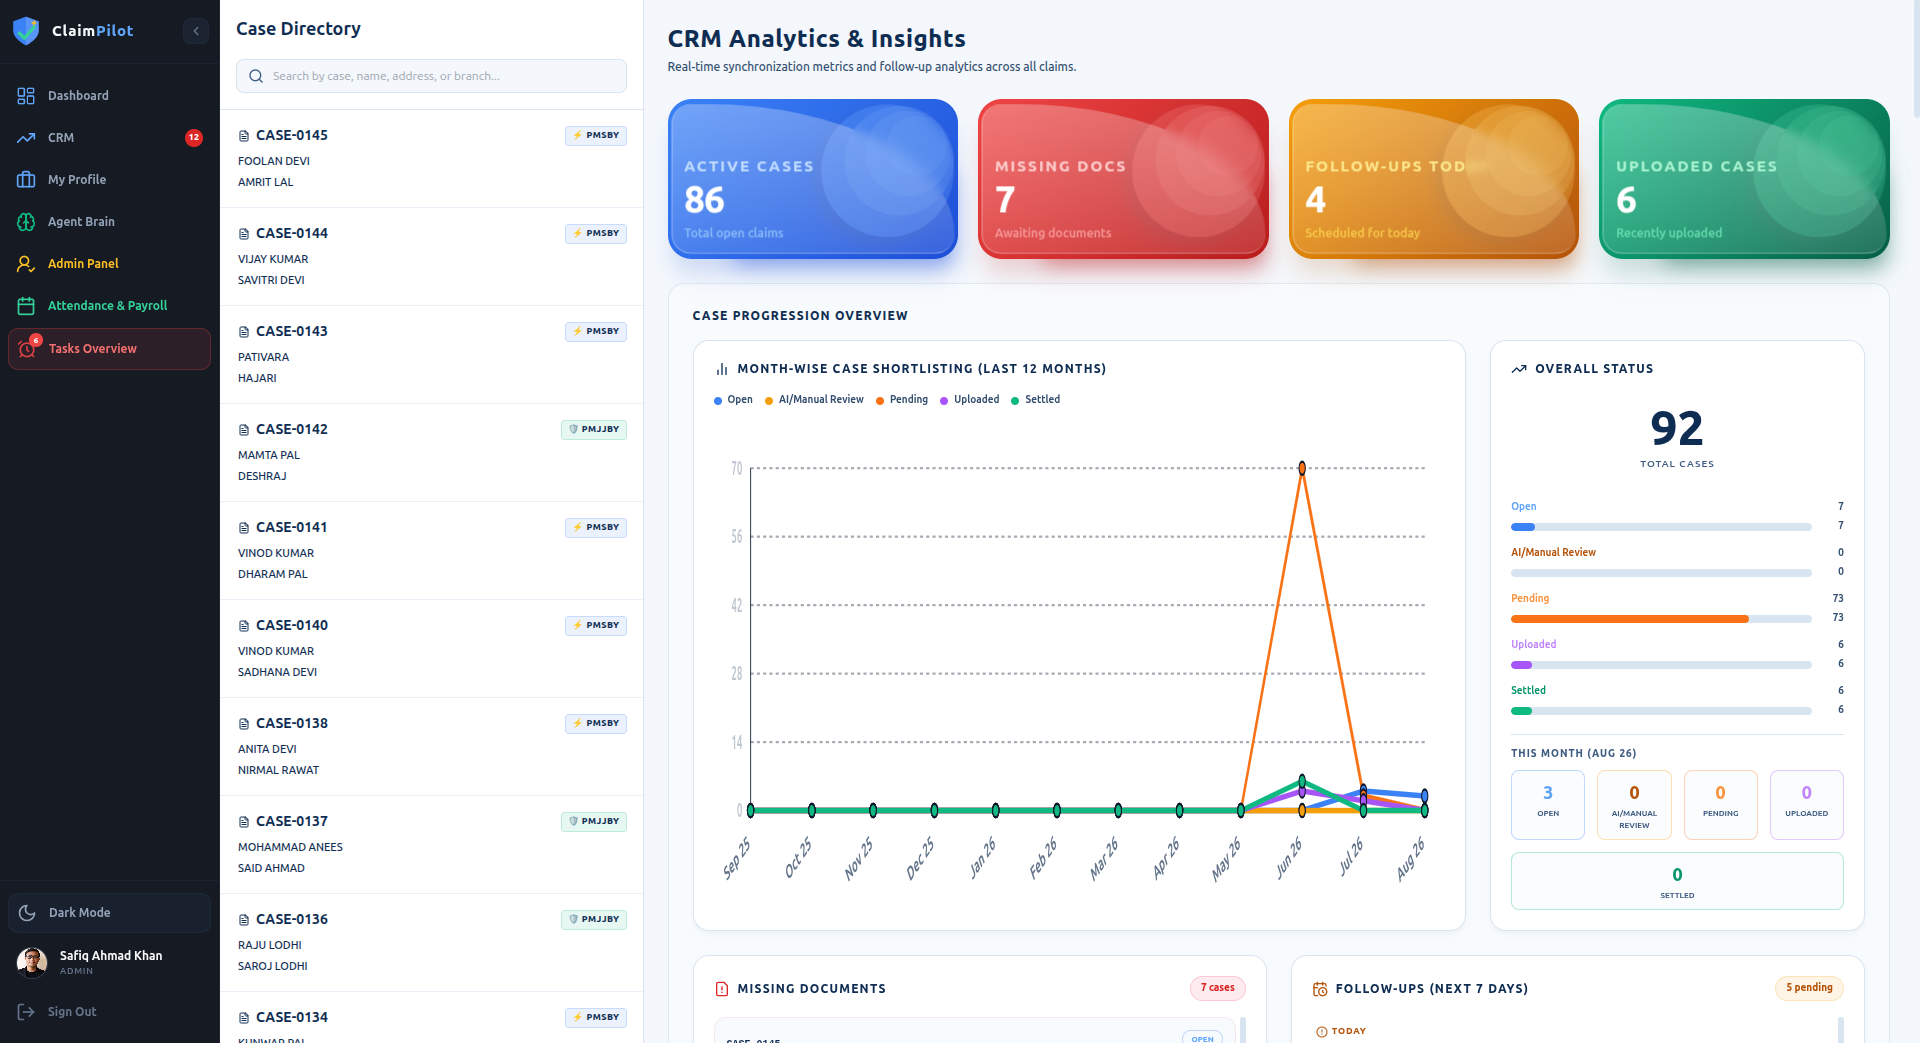
Task: Select CASE-0142 Mamta Pal entry
Action: click(431, 453)
